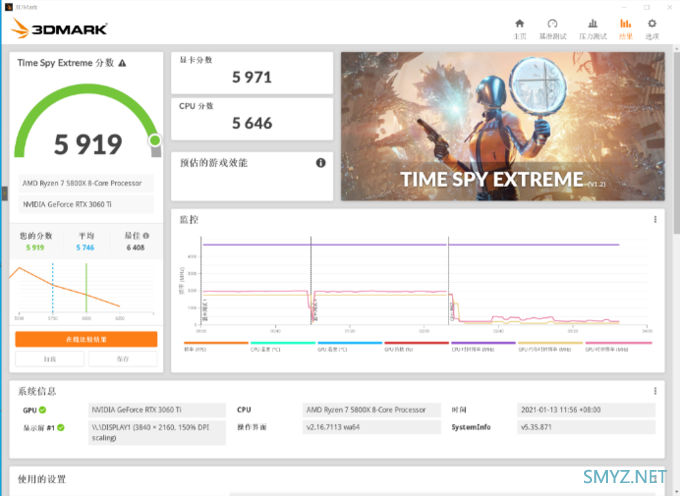Viewport: 680px width, 496px height.
Task: Click the warning triangle beside Time Spy Extreme 分数
Action: click(x=122, y=63)
